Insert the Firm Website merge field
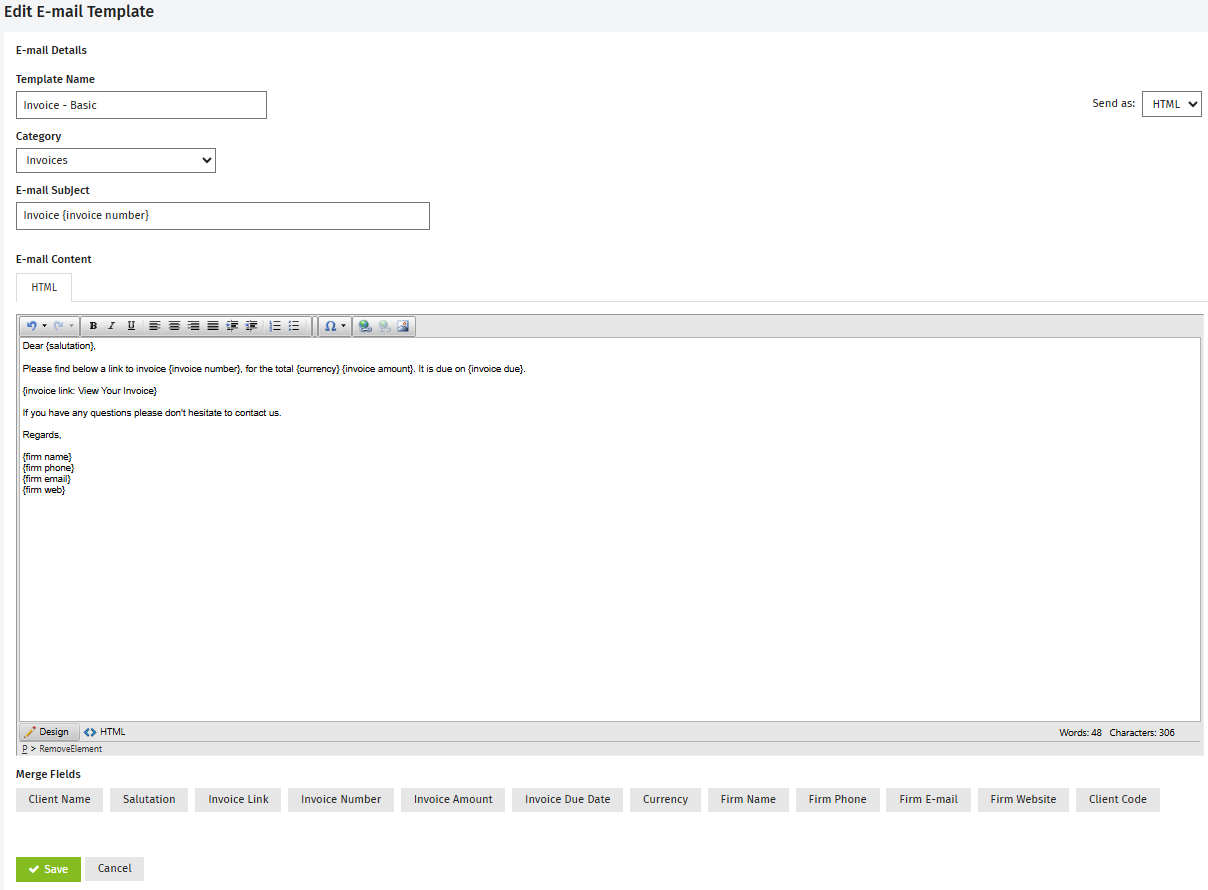The width and height of the screenshot is (1208, 890). point(1023,800)
